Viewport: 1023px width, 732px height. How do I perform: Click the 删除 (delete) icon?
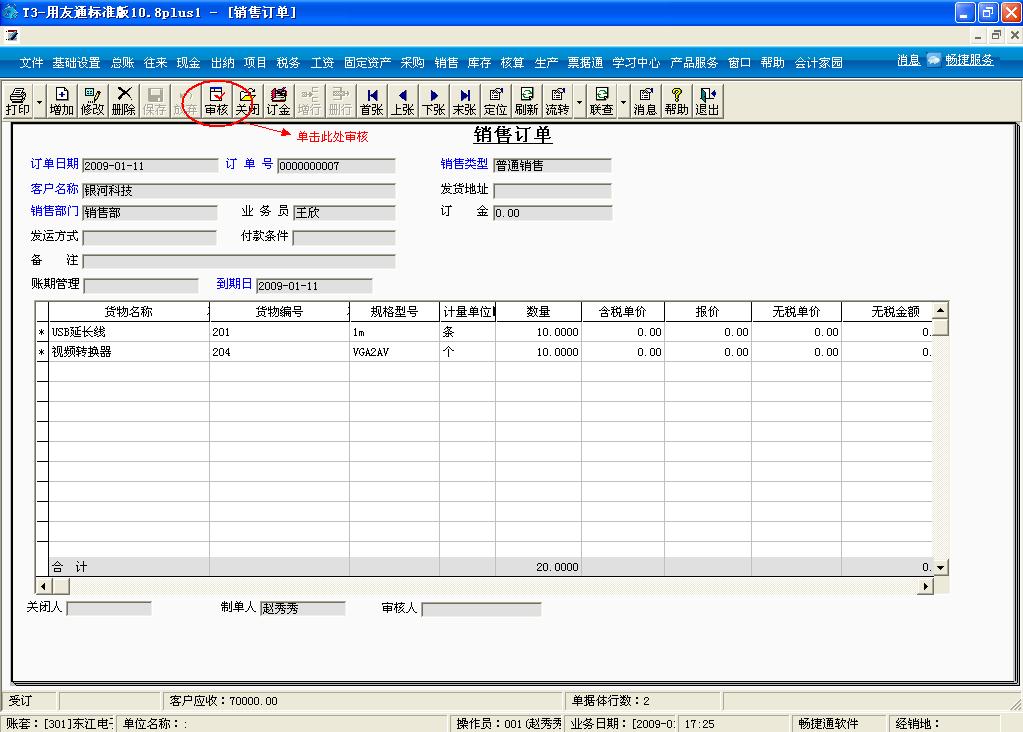(x=122, y=100)
